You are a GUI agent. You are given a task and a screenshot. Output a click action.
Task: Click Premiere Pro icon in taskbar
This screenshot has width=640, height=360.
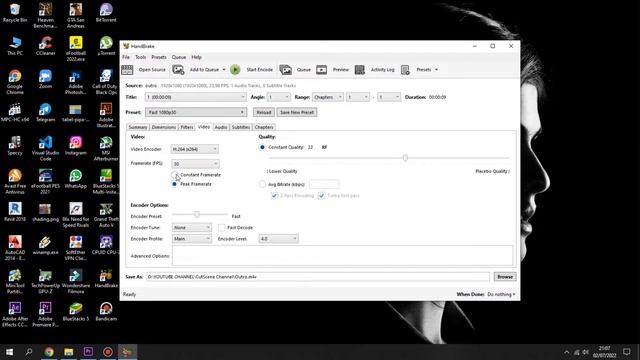coord(88,352)
